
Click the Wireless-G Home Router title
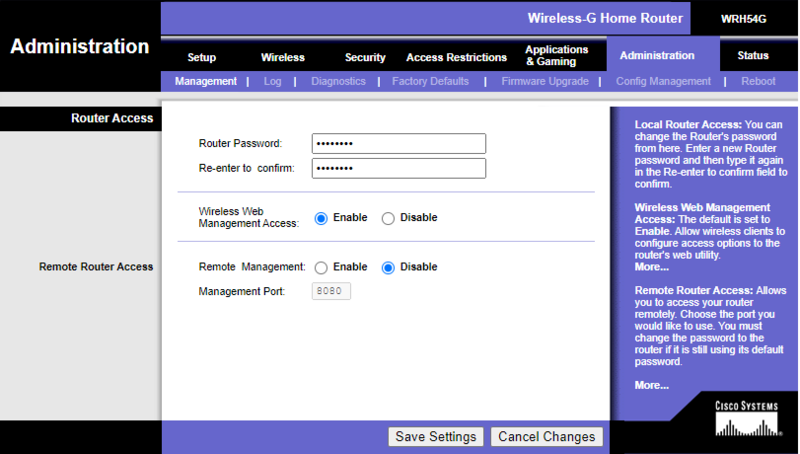pyautogui.click(x=605, y=18)
